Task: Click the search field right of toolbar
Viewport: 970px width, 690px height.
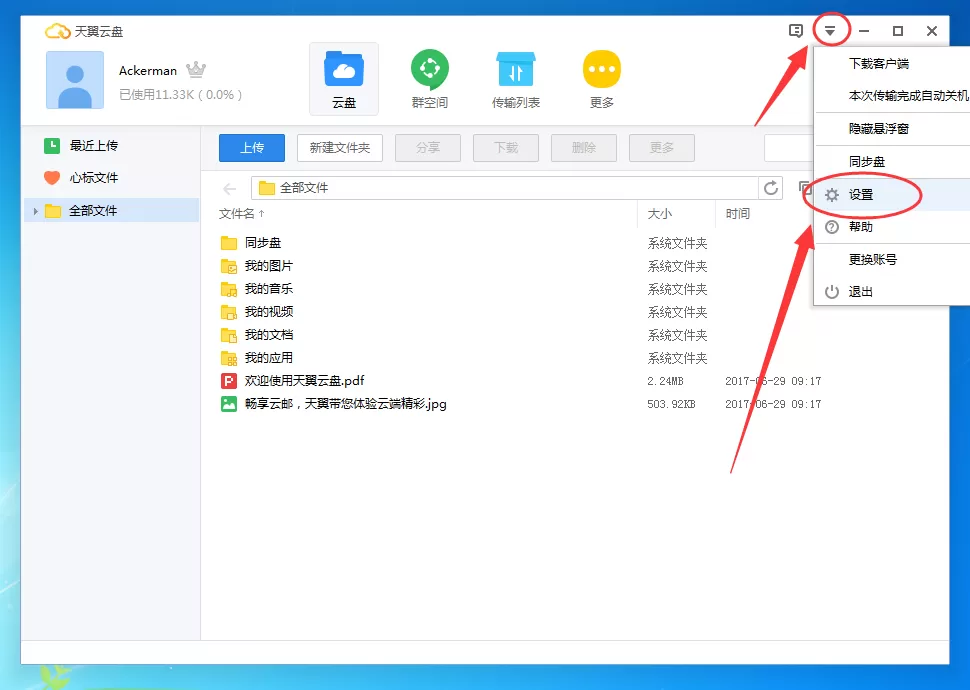Action: point(789,148)
